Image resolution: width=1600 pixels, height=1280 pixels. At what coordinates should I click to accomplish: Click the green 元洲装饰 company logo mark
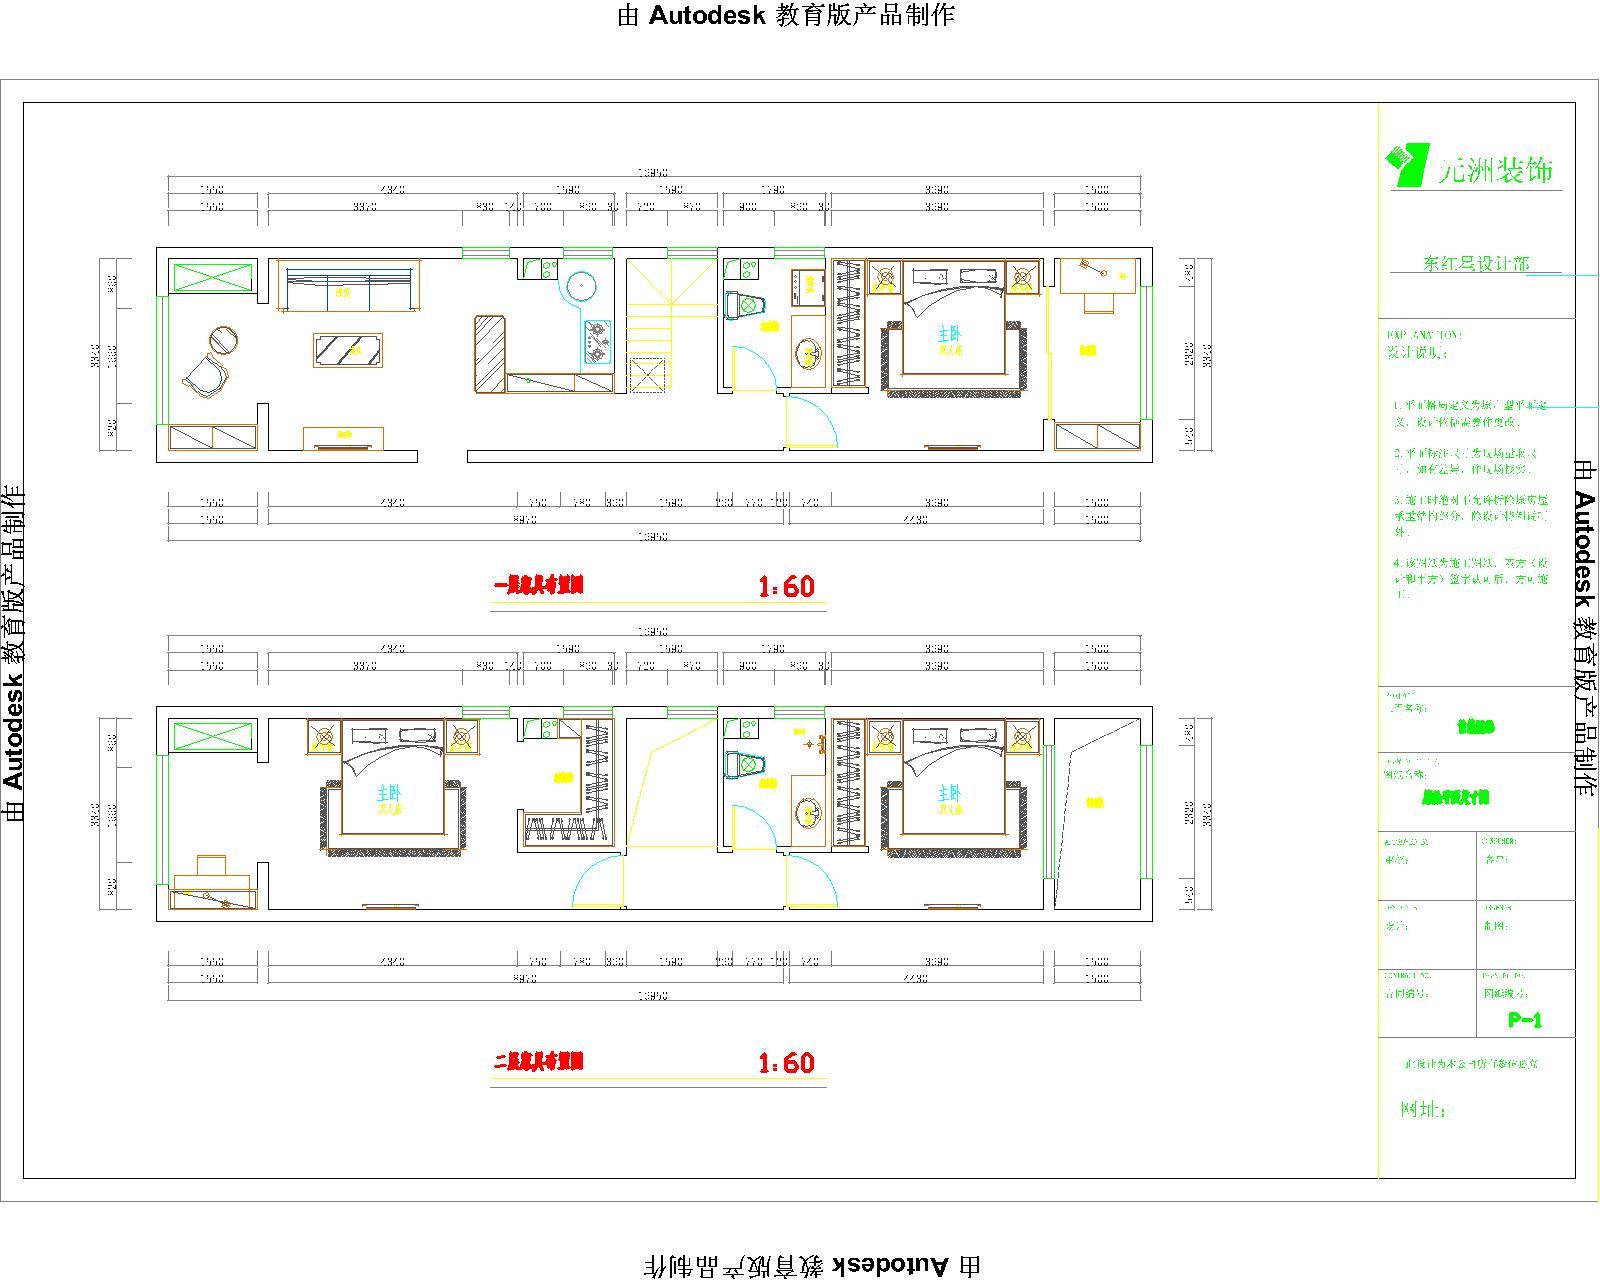pos(1409,164)
